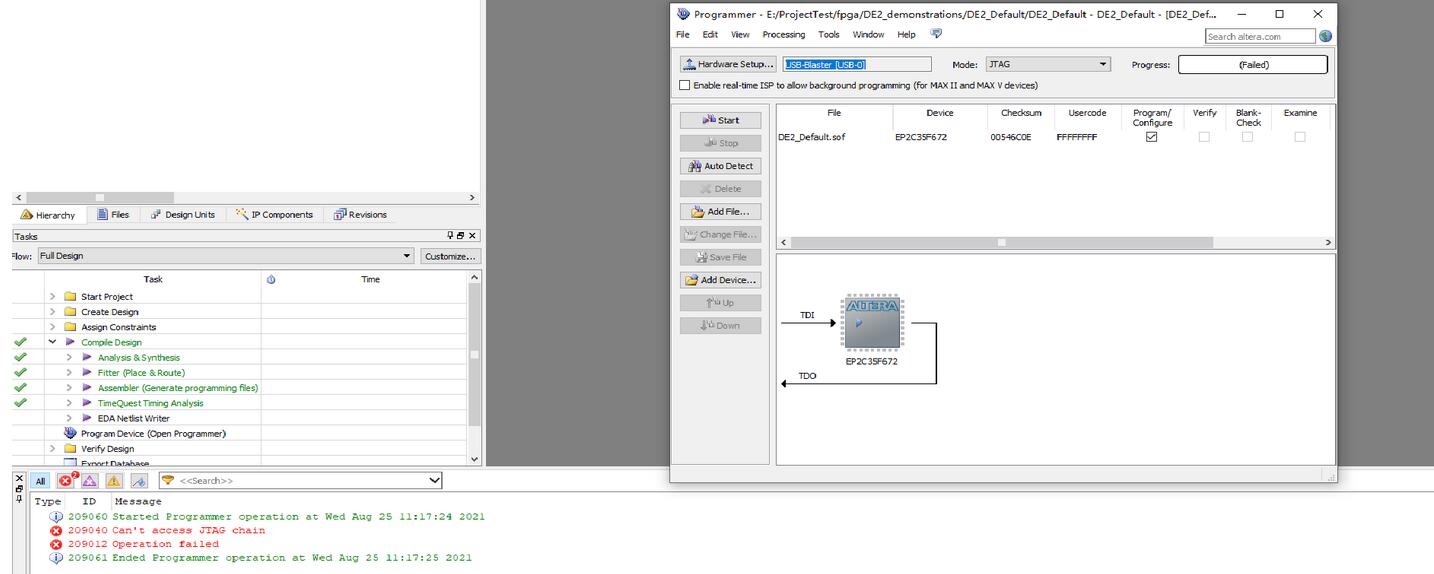Click the USB-Blaster hardware field
This screenshot has width=1434, height=574.
click(857, 64)
